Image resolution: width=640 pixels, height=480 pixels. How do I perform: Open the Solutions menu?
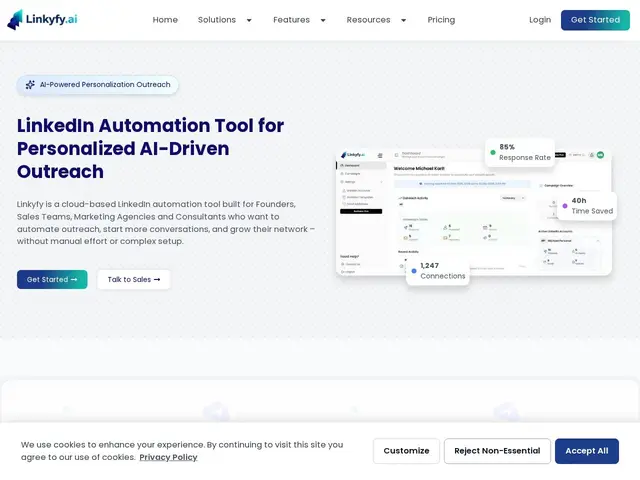pos(217,20)
